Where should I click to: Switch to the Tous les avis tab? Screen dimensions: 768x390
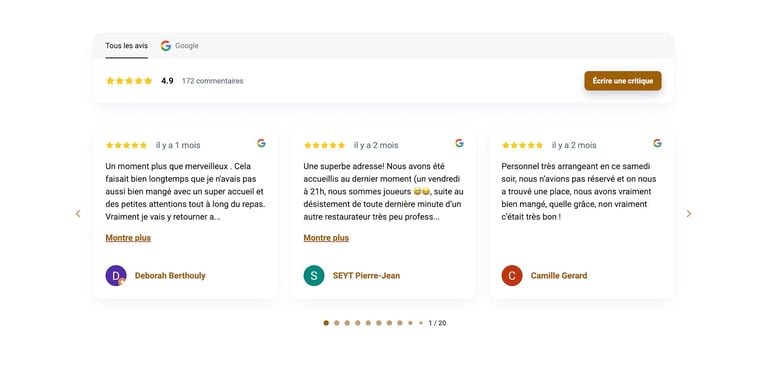[126, 46]
